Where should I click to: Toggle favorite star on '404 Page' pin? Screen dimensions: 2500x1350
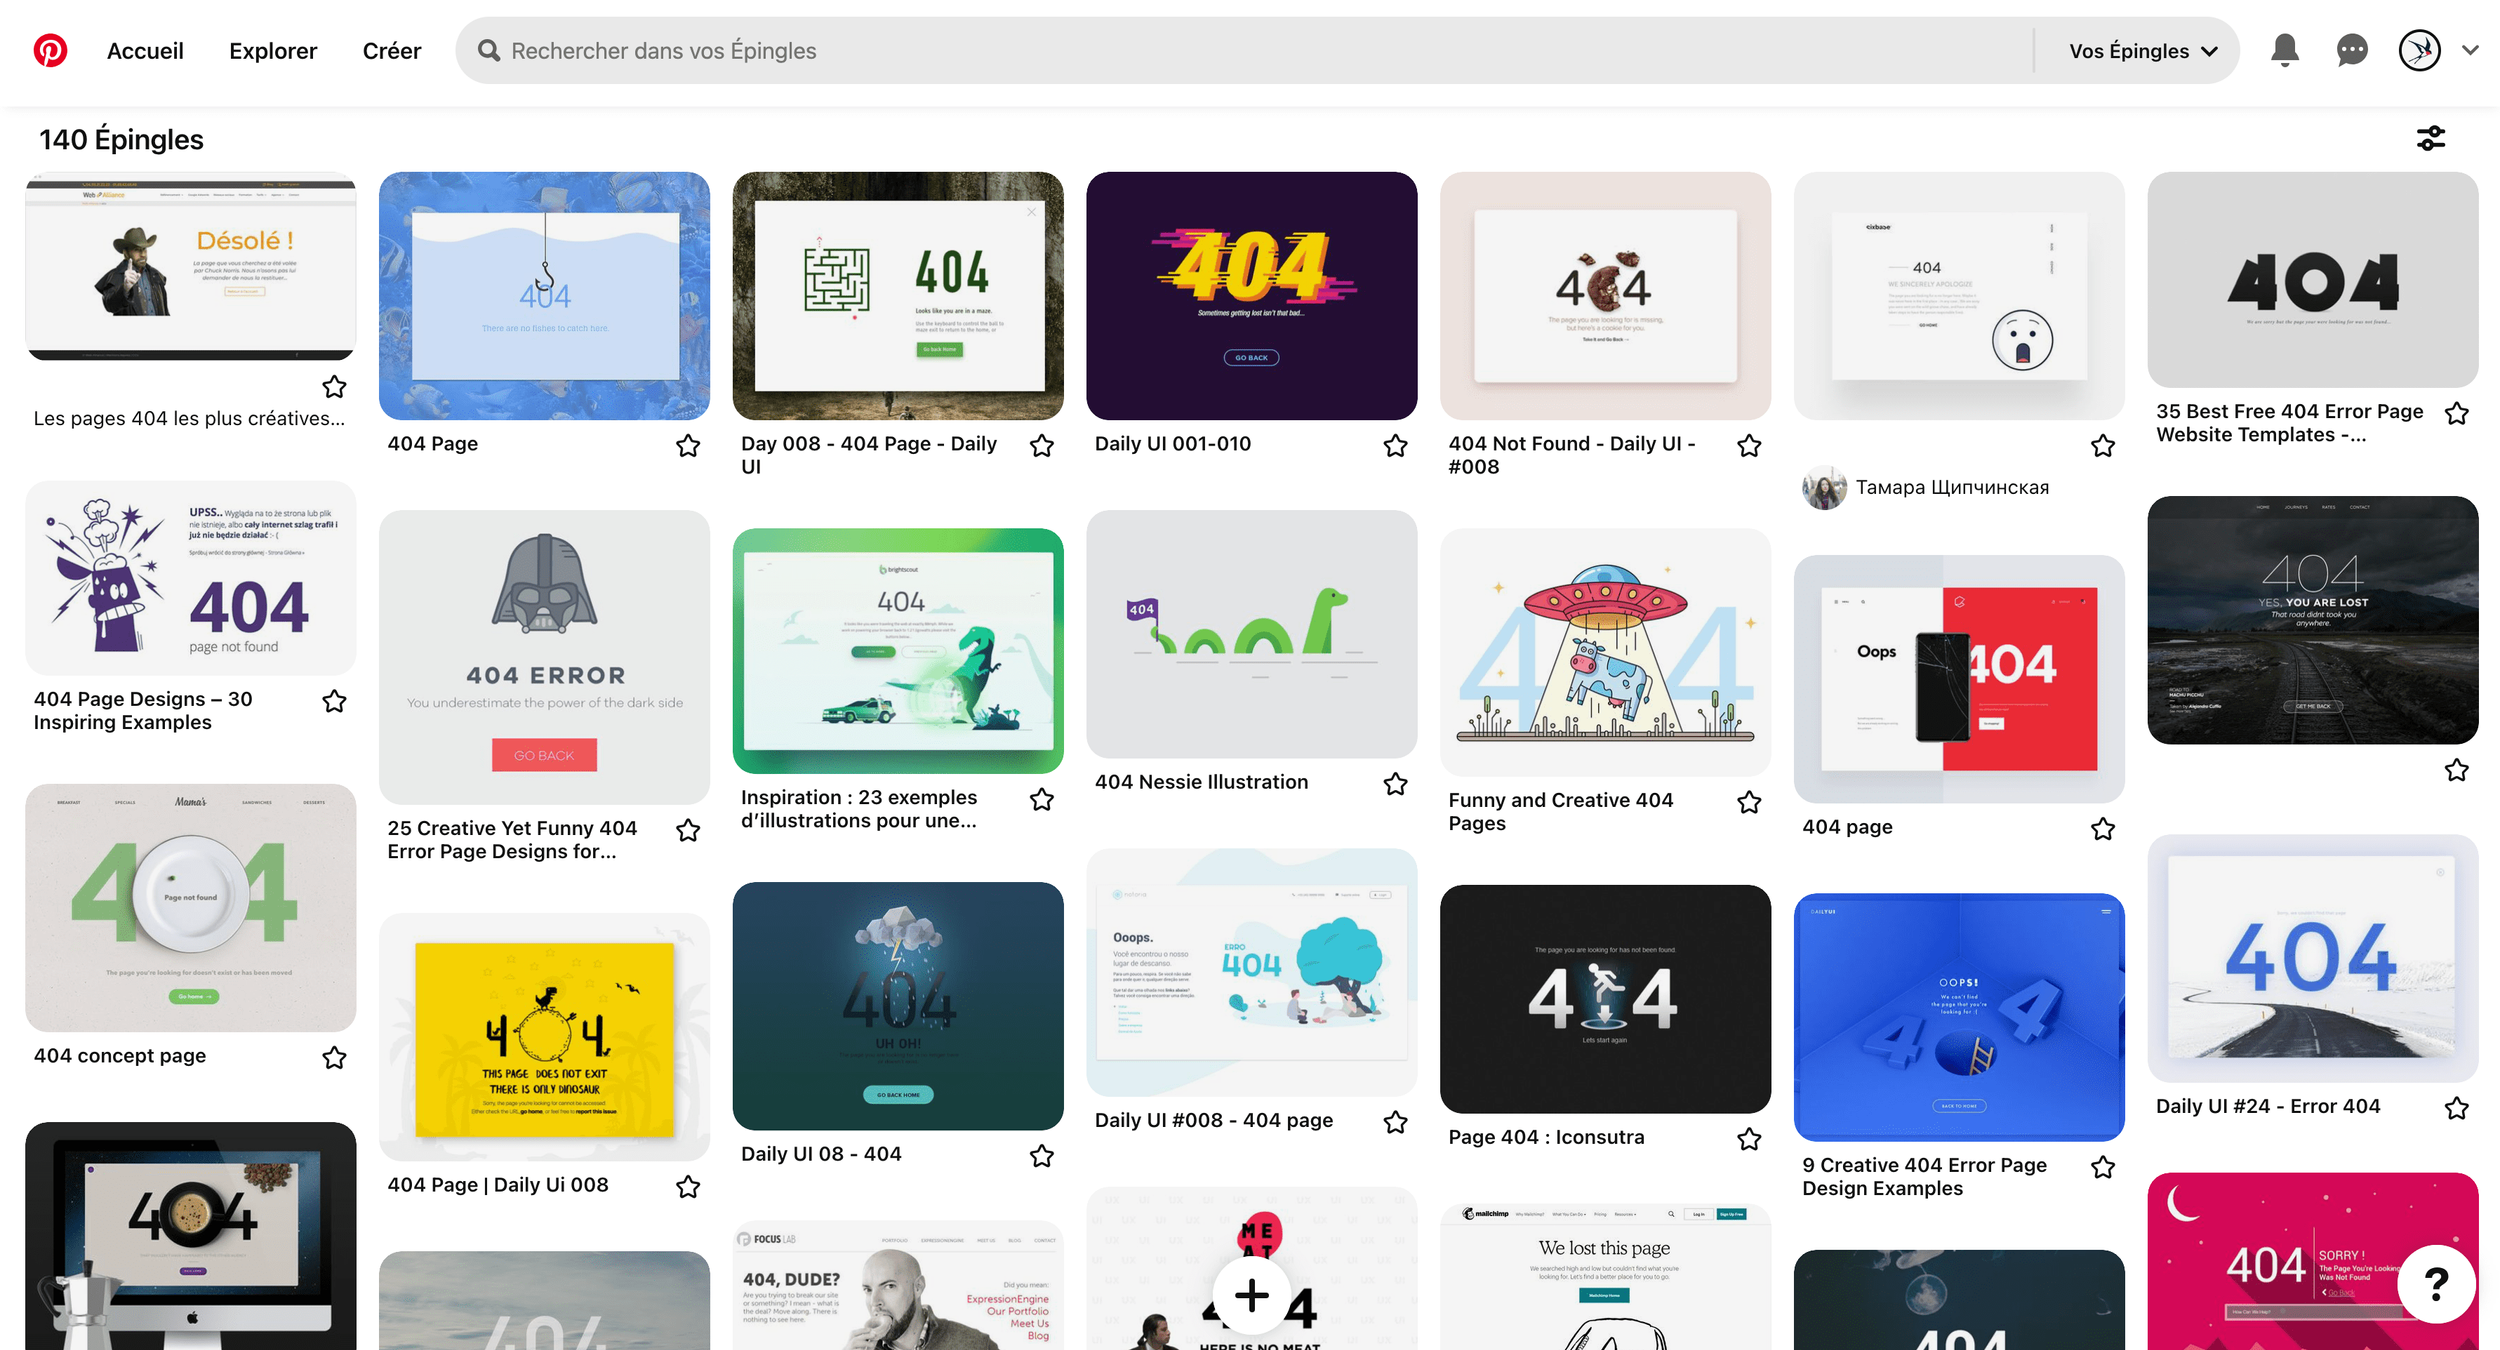pos(688,446)
